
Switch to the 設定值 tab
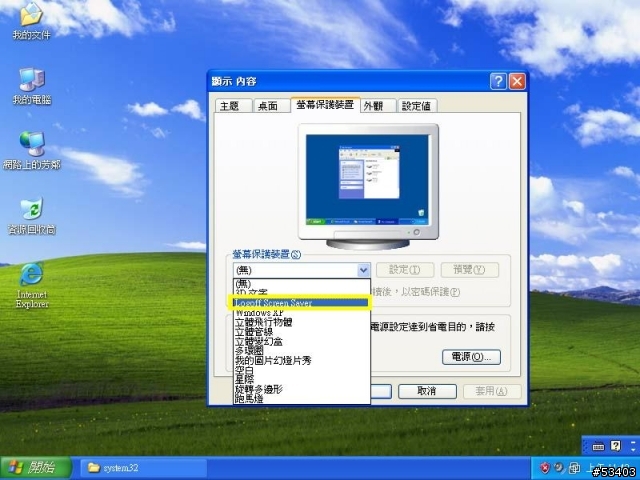coord(417,106)
